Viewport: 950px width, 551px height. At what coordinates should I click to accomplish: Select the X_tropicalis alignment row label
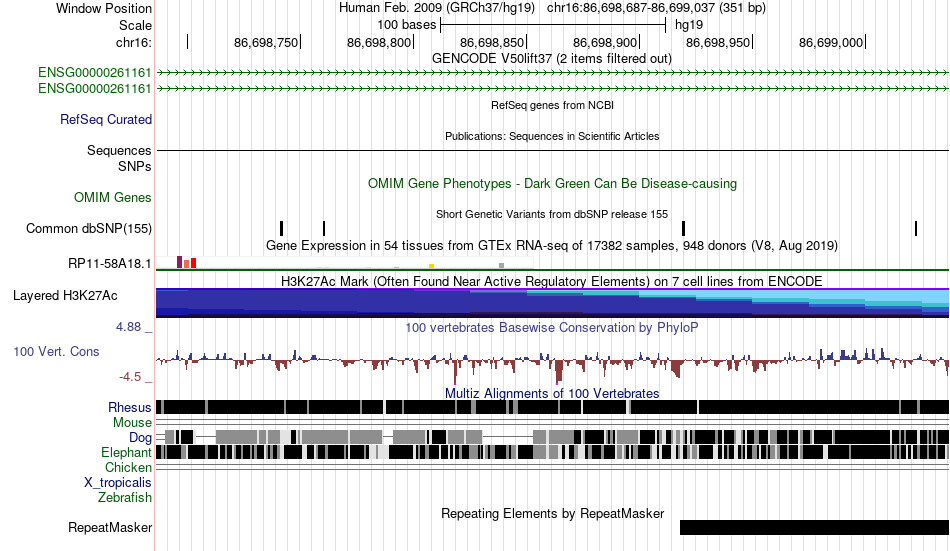tap(118, 483)
